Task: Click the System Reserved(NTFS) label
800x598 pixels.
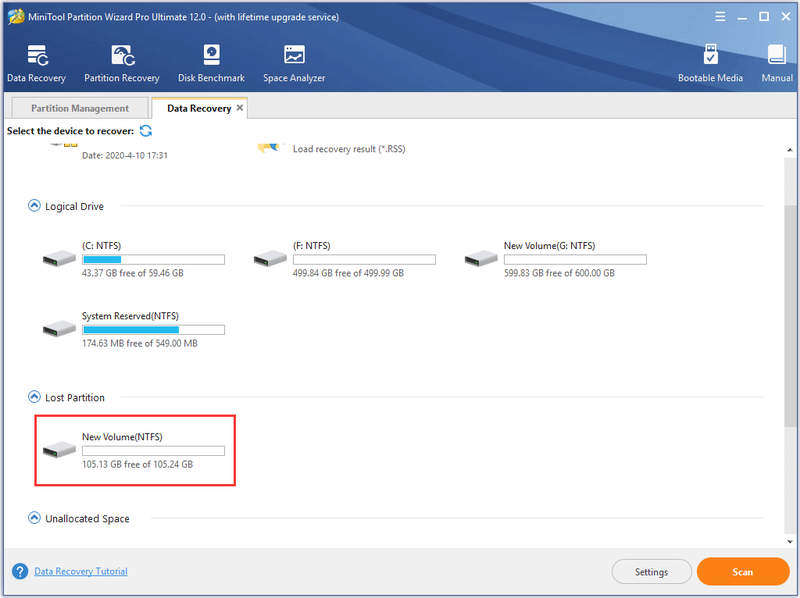Action: [131, 316]
